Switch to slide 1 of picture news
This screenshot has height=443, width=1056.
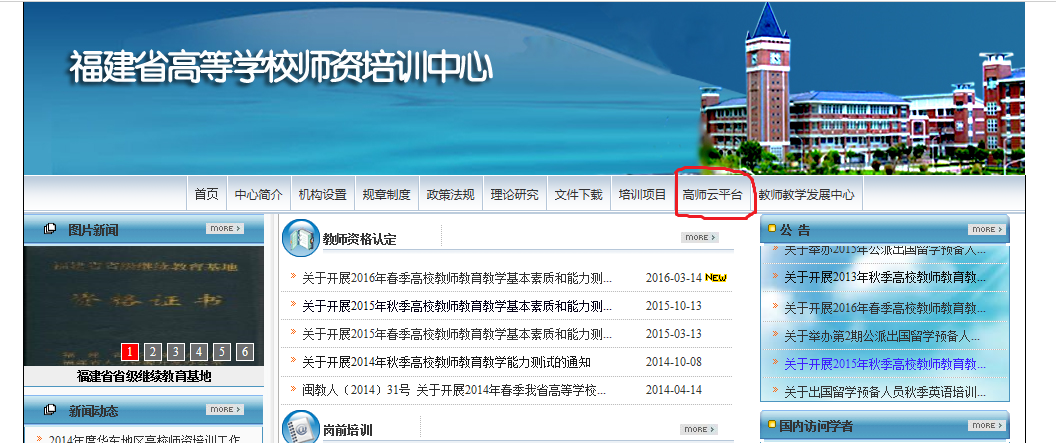coord(130,351)
